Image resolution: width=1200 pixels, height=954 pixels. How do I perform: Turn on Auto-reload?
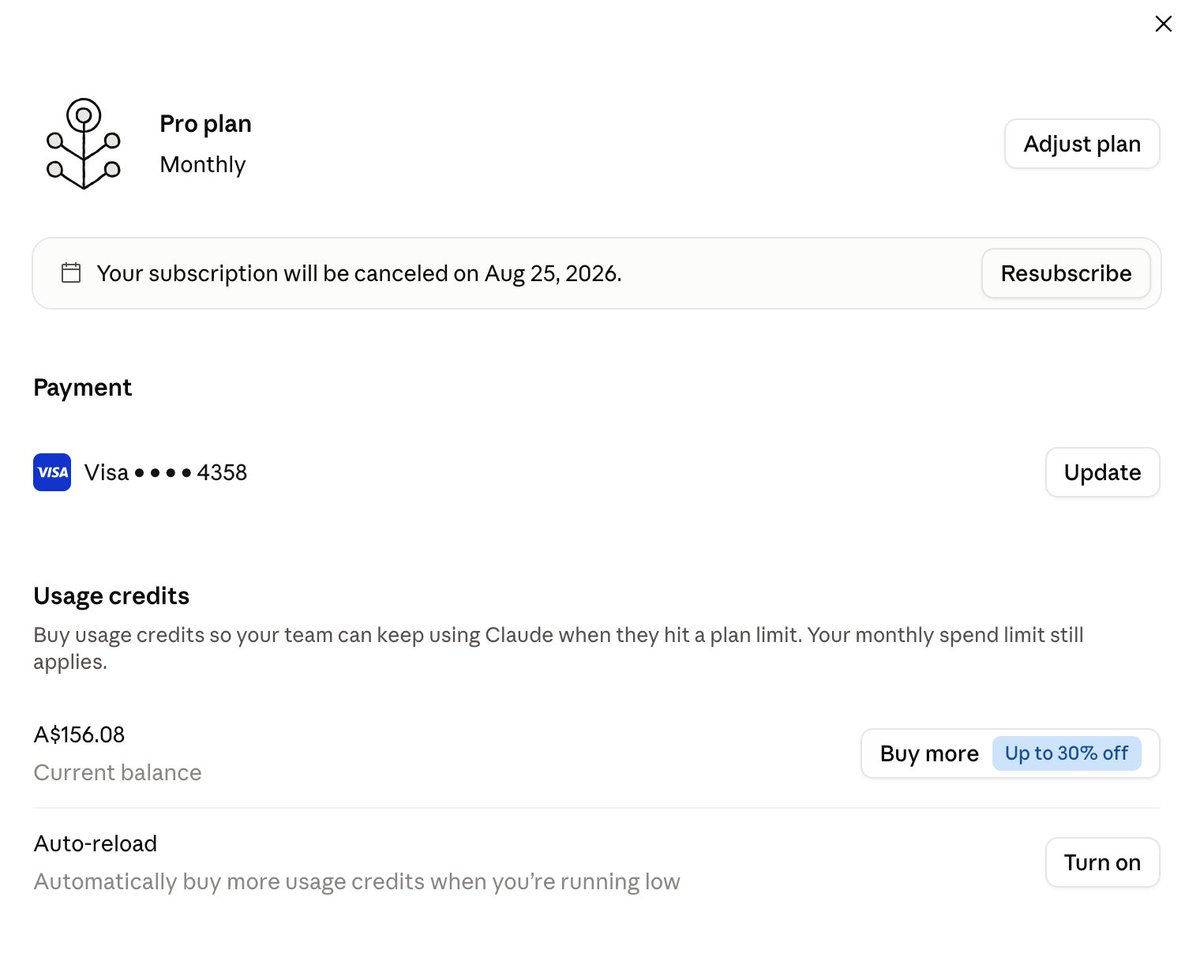1102,862
